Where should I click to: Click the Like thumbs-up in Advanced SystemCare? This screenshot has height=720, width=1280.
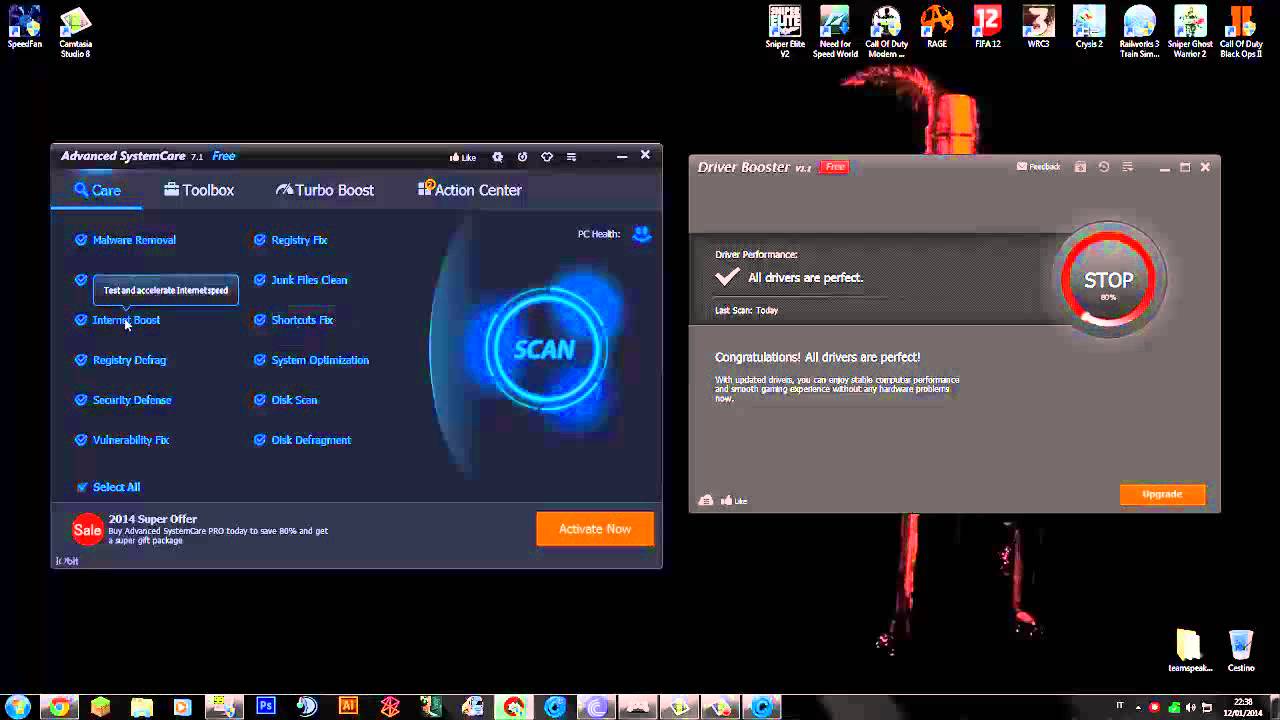(462, 157)
